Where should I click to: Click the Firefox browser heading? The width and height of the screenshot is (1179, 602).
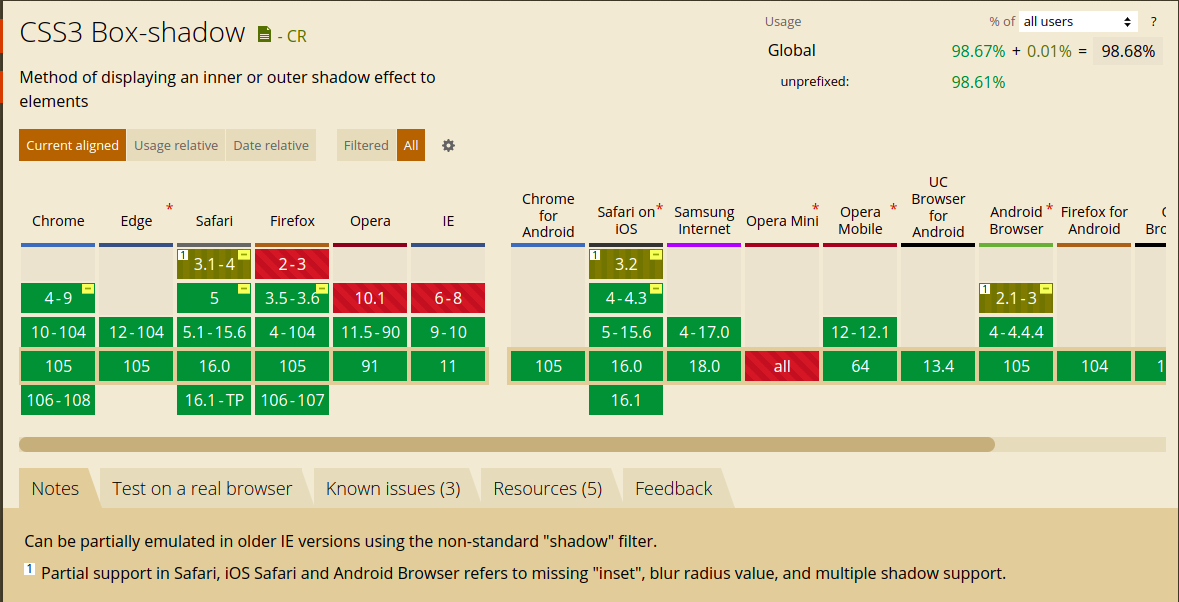point(292,221)
